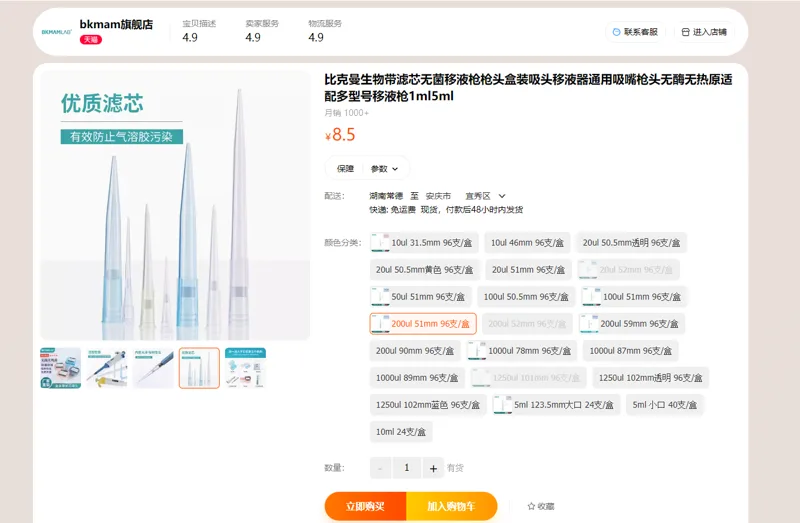Click the greyed-out 20ul 52mm option
This screenshot has width=800, height=523.
pos(628,269)
